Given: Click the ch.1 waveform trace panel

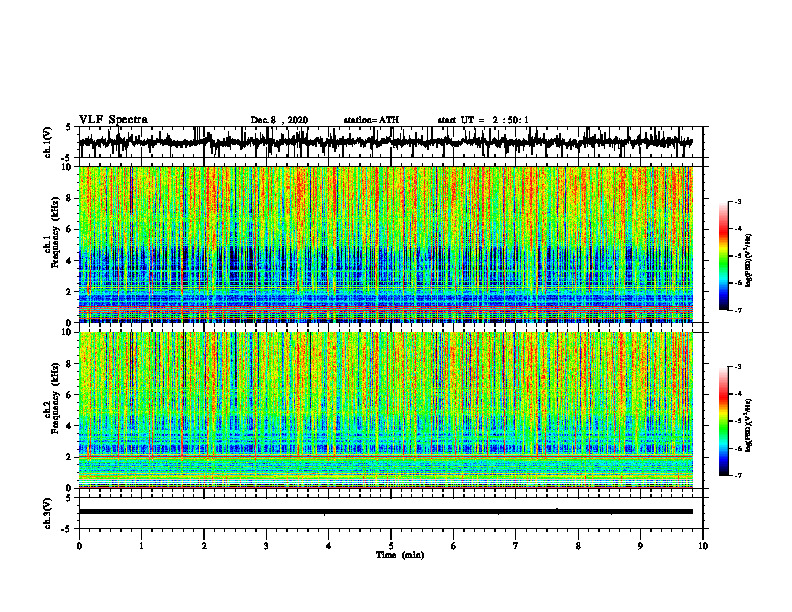Looking at the screenshot, I should point(391,142).
